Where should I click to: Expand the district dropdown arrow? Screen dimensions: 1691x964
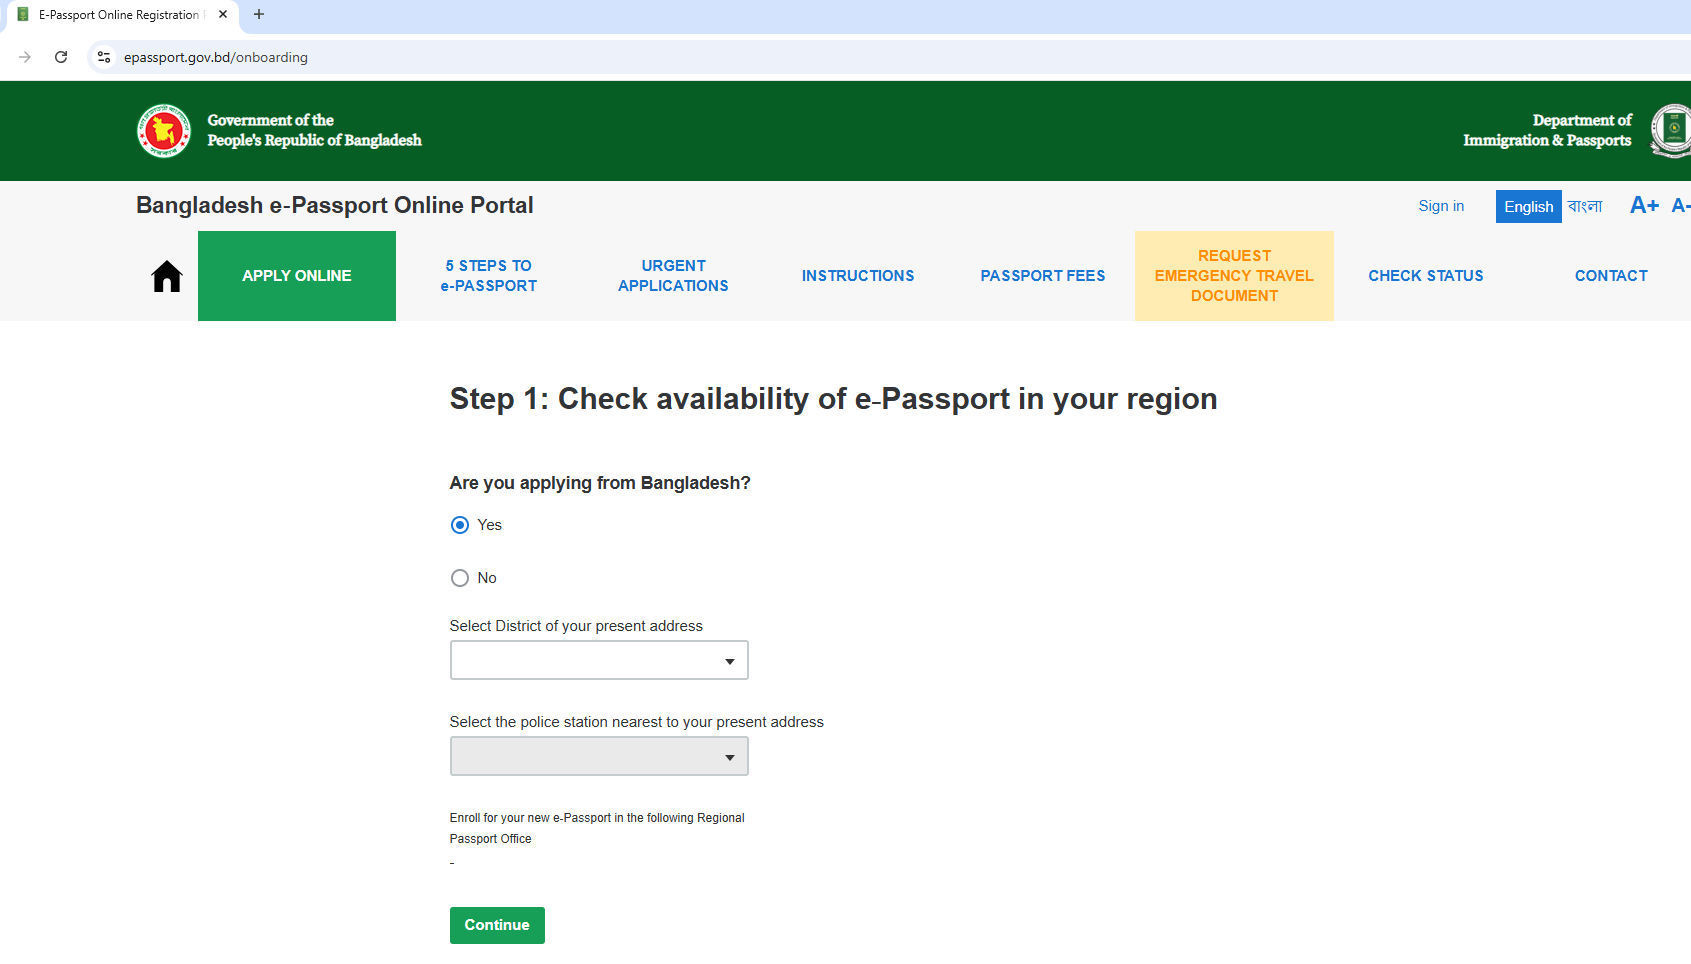click(x=729, y=660)
